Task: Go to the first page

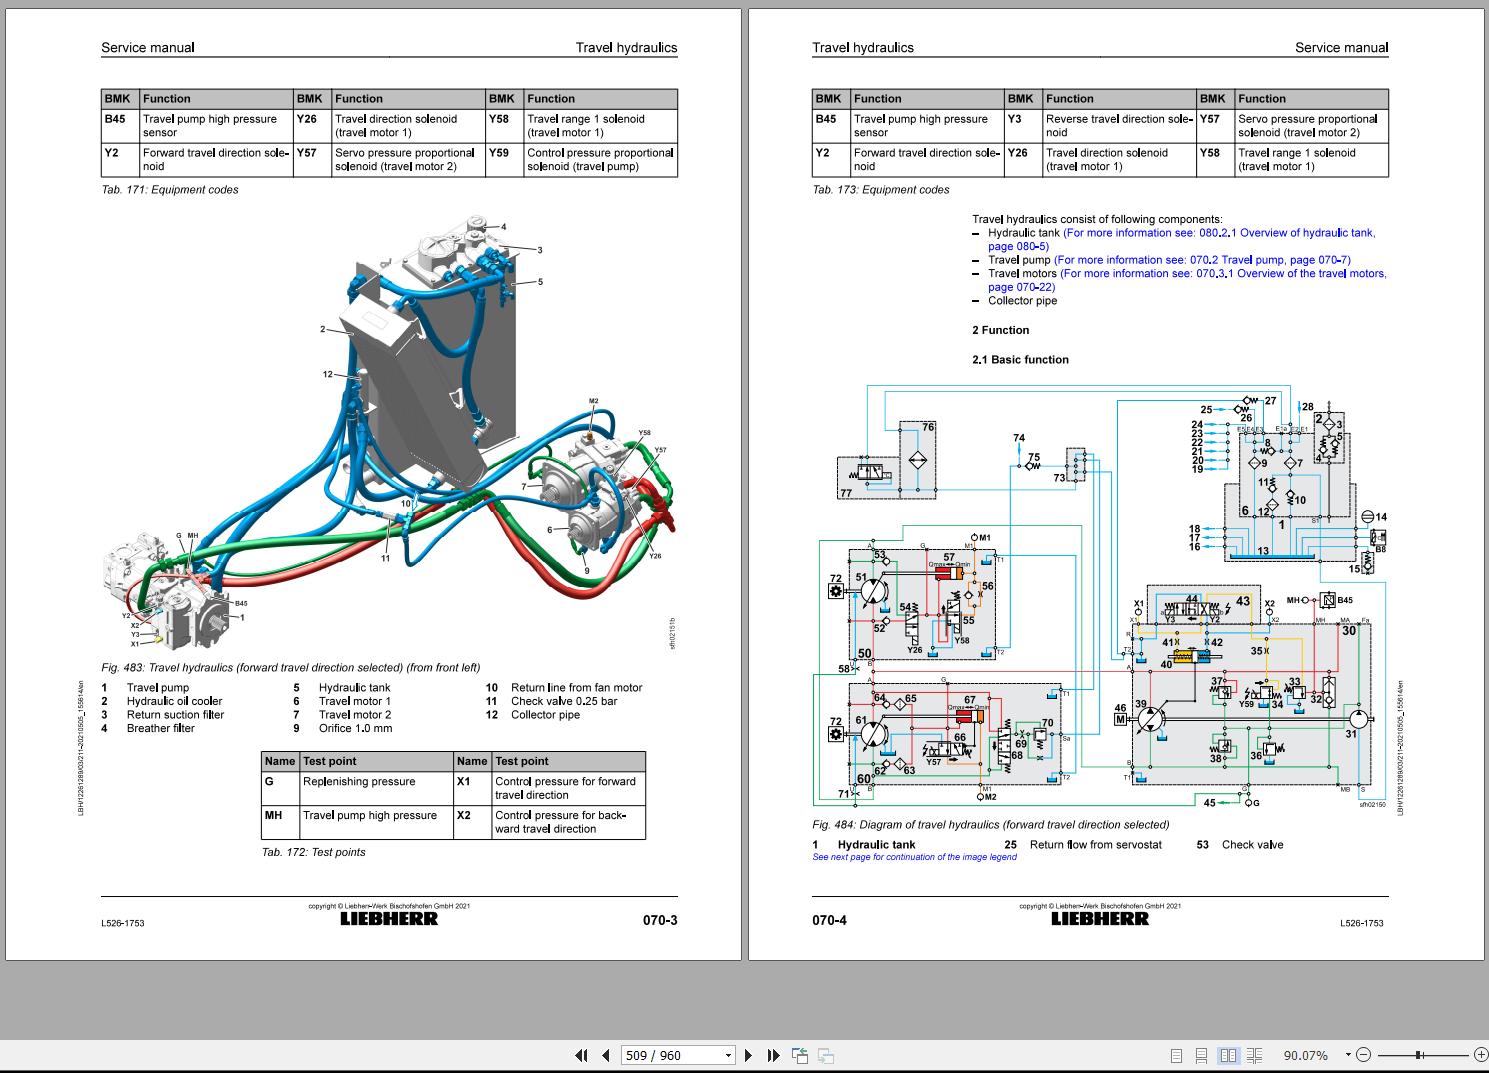Action: [581, 1055]
